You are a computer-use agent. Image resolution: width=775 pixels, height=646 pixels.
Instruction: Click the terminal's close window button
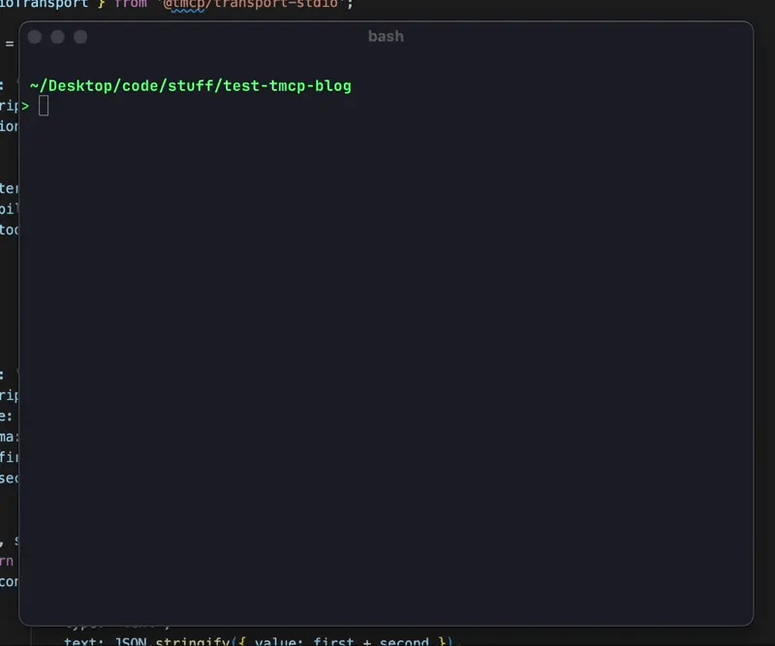[34, 37]
